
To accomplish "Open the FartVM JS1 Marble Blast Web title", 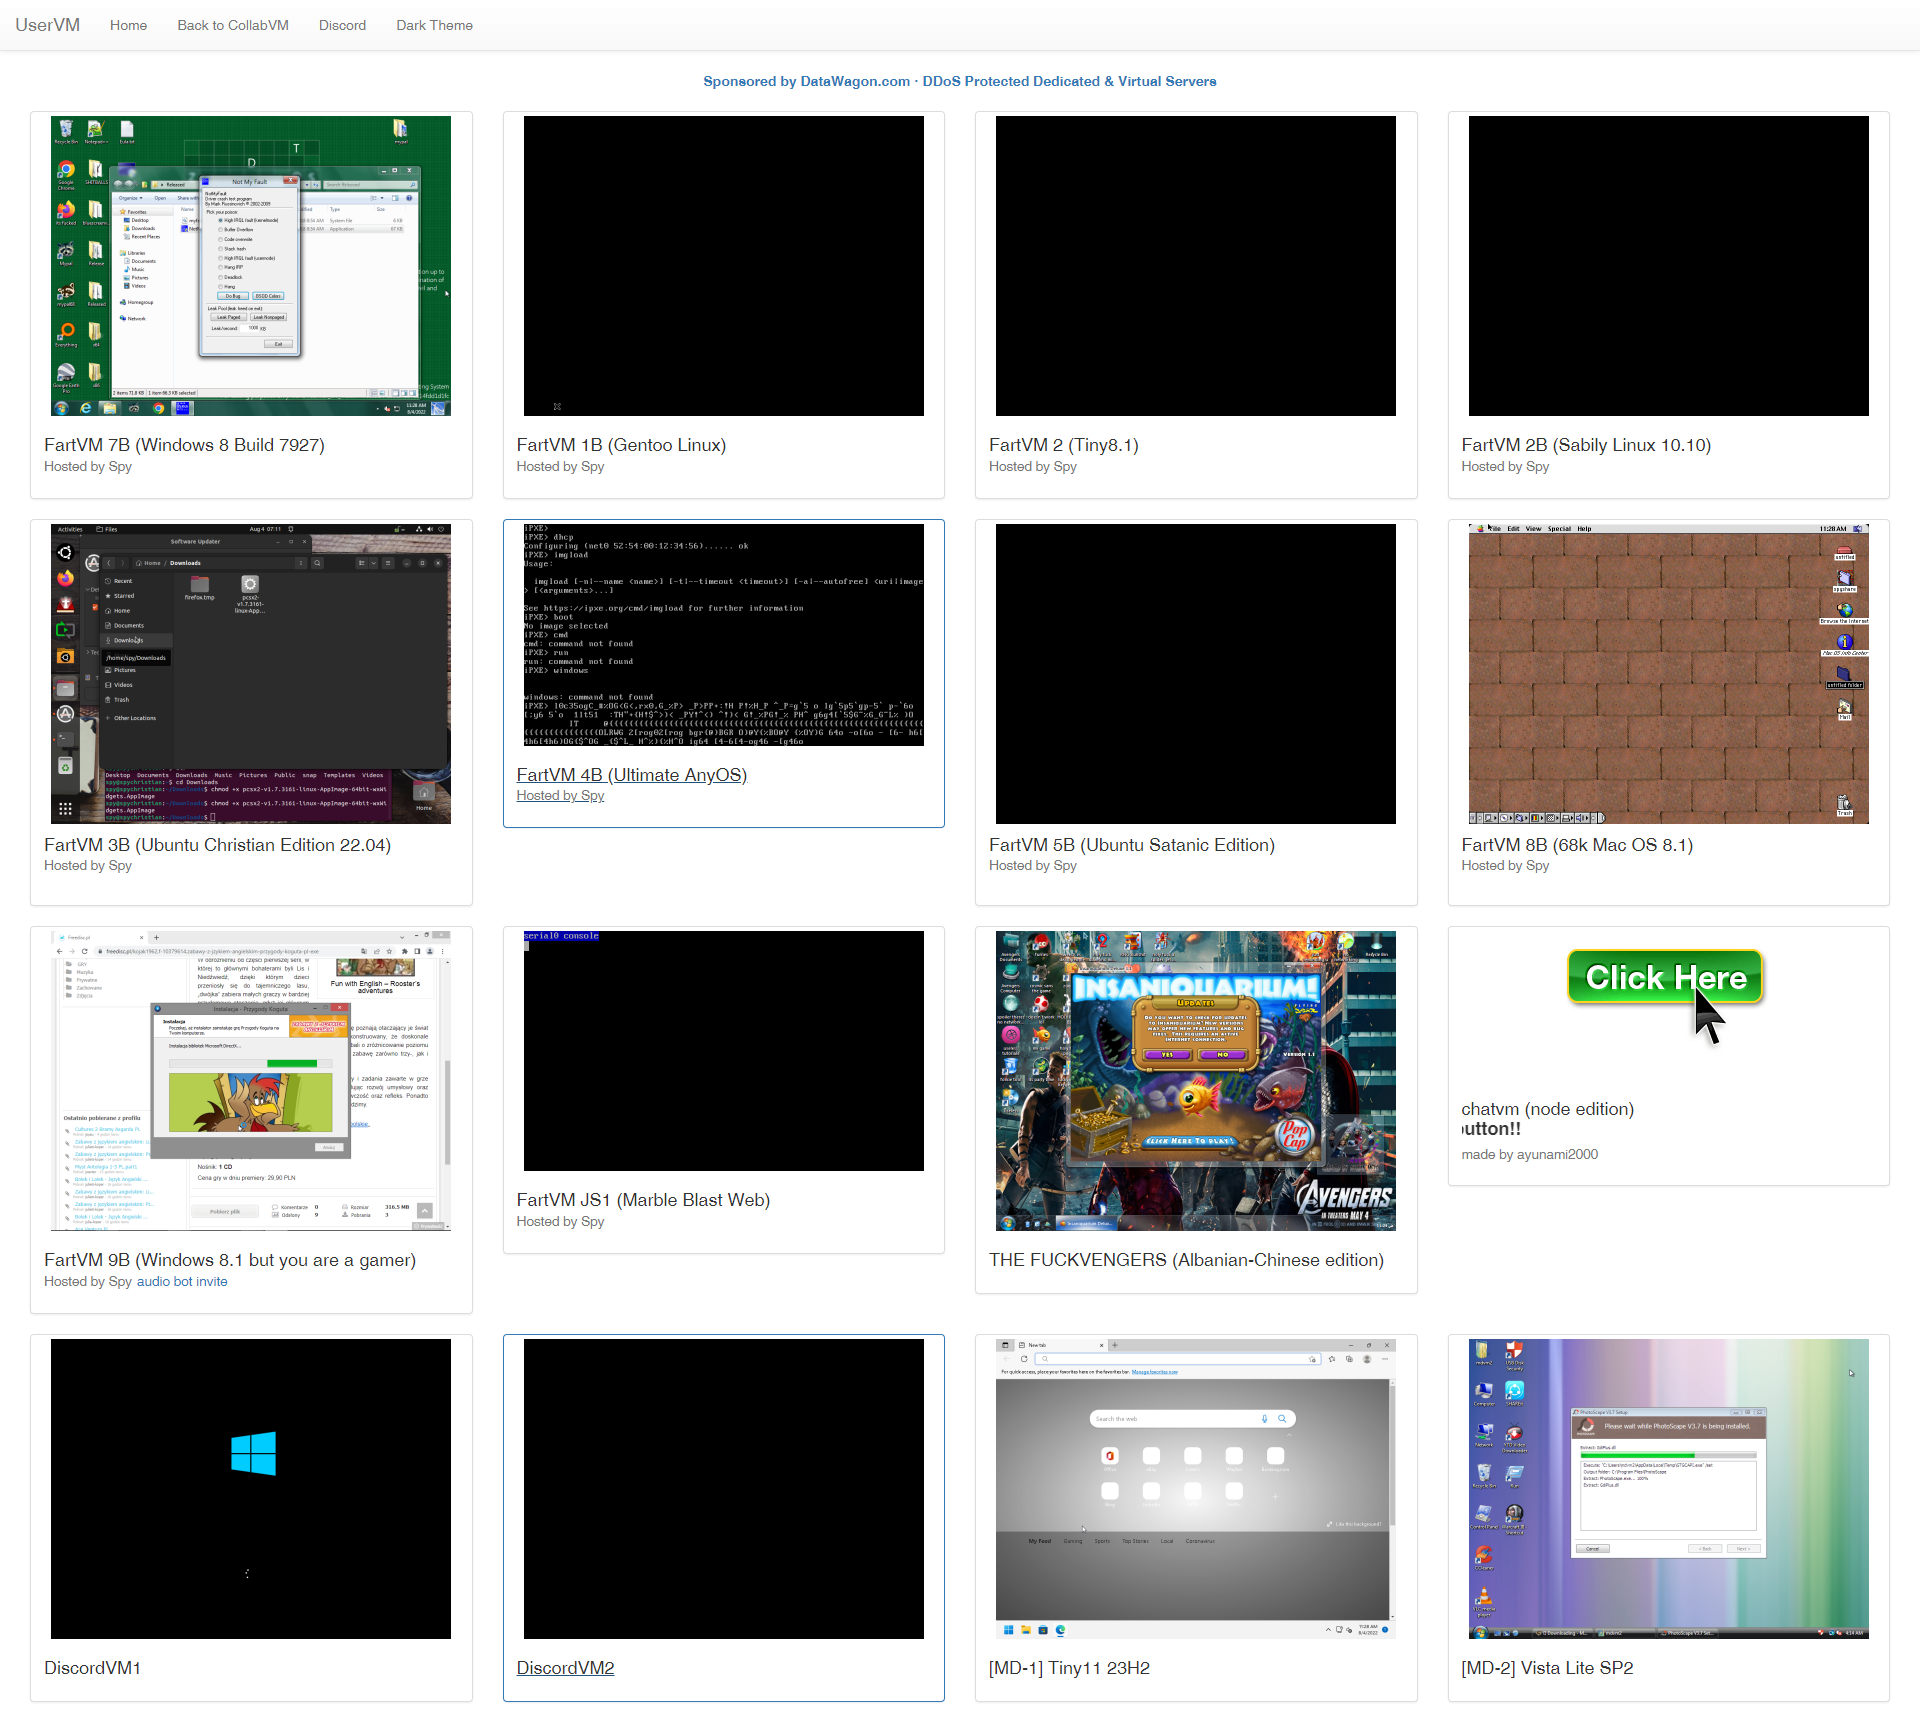I will [x=642, y=1200].
